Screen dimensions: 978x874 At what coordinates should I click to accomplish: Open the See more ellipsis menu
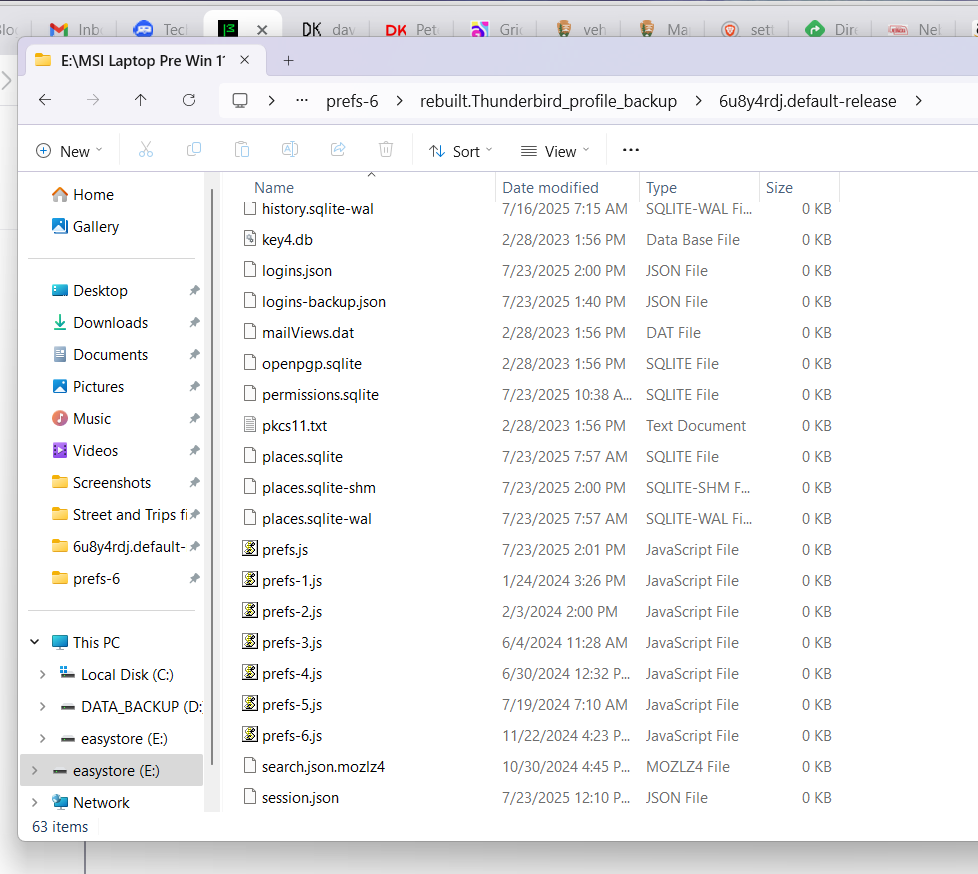coord(630,150)
